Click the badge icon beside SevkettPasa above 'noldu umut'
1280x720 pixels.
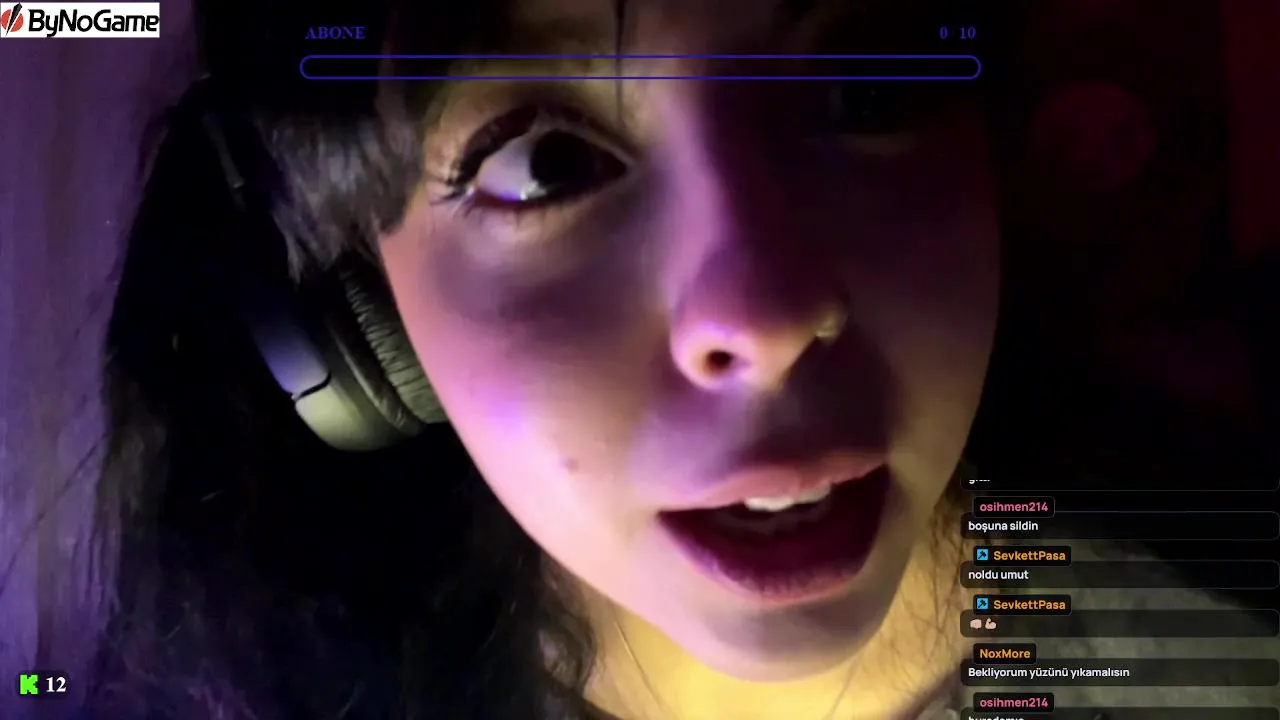(982, 555)
